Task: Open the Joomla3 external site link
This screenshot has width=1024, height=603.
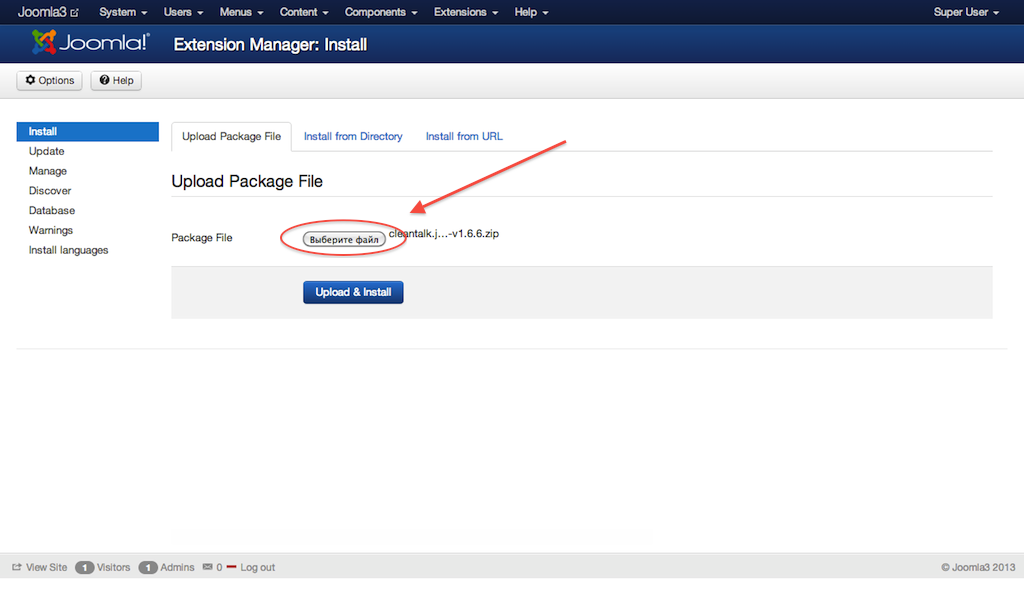Action: (47, 12)
